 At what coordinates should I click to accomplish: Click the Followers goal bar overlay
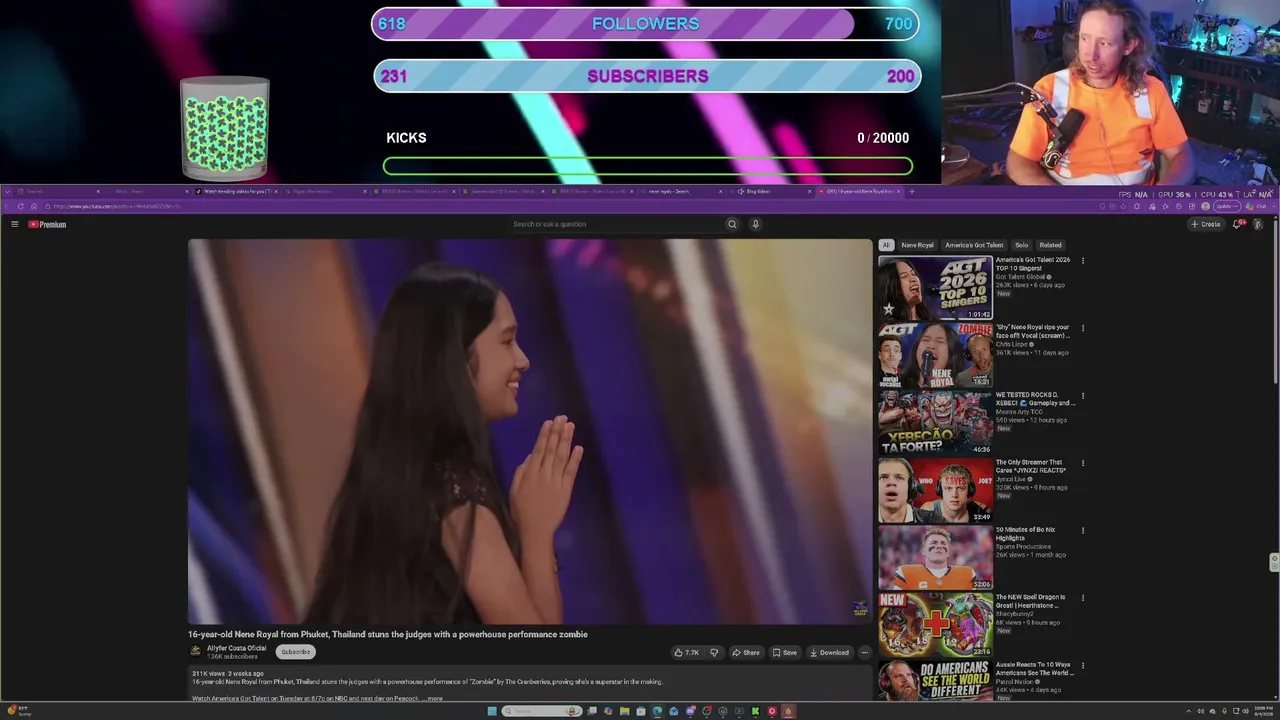646,24
